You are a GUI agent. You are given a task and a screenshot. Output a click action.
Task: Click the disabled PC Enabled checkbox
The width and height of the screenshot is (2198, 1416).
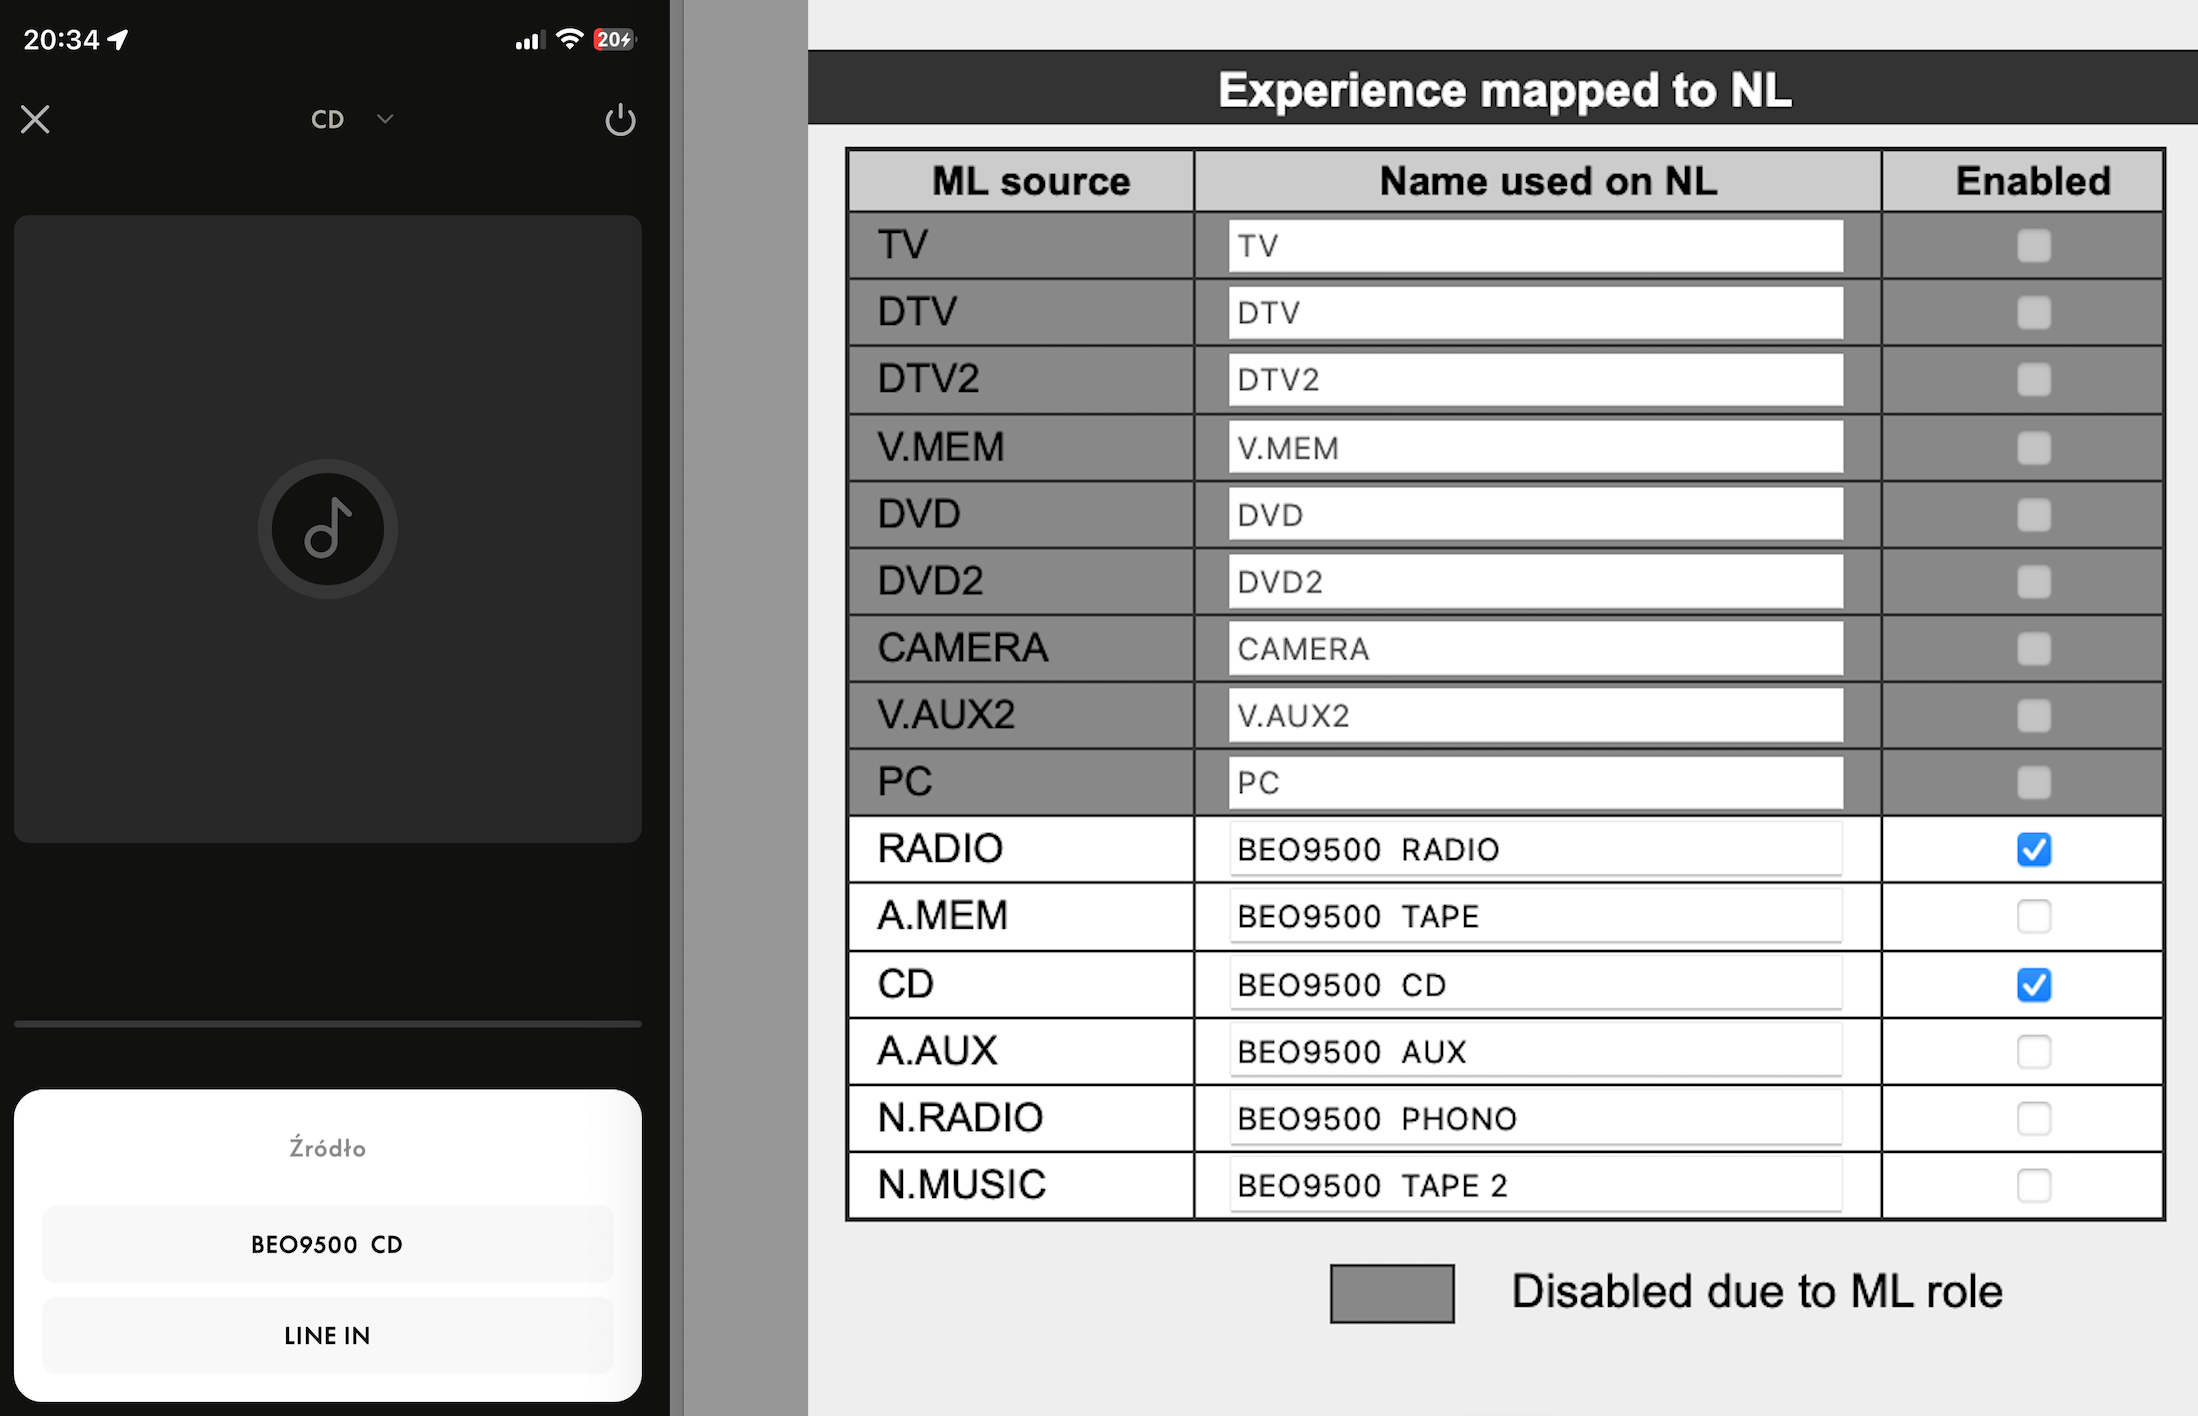tap(2033, 782)
